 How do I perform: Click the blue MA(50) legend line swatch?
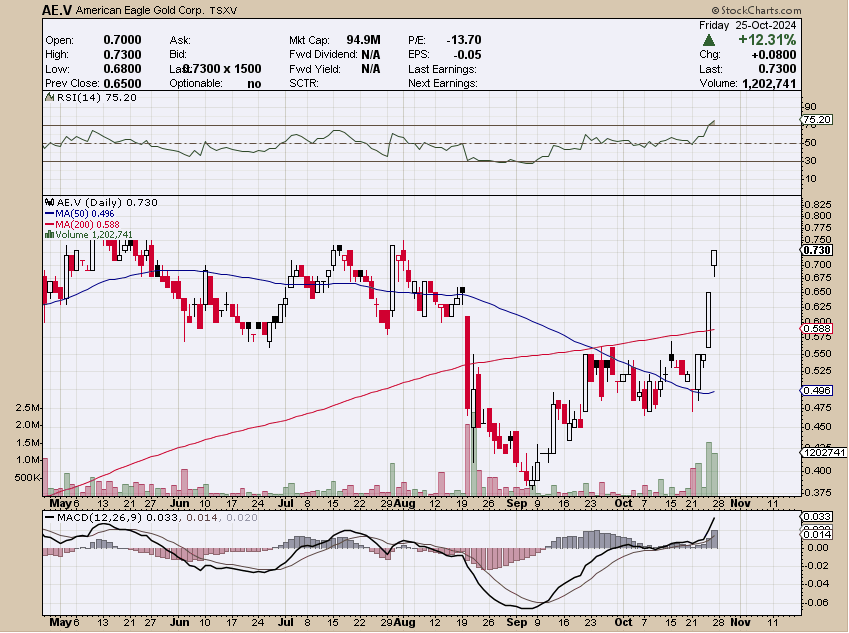[49, 214]
